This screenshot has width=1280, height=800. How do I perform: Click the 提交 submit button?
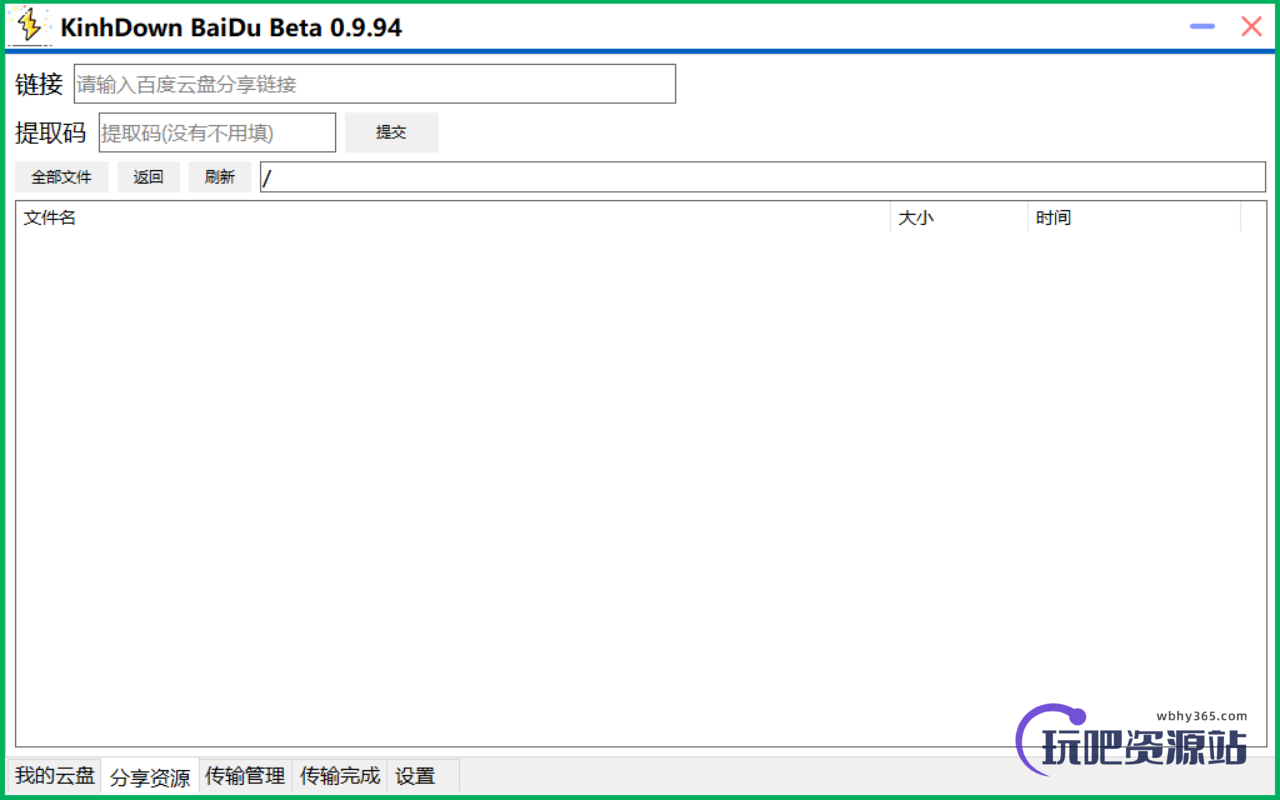click(x=391, y=132)
